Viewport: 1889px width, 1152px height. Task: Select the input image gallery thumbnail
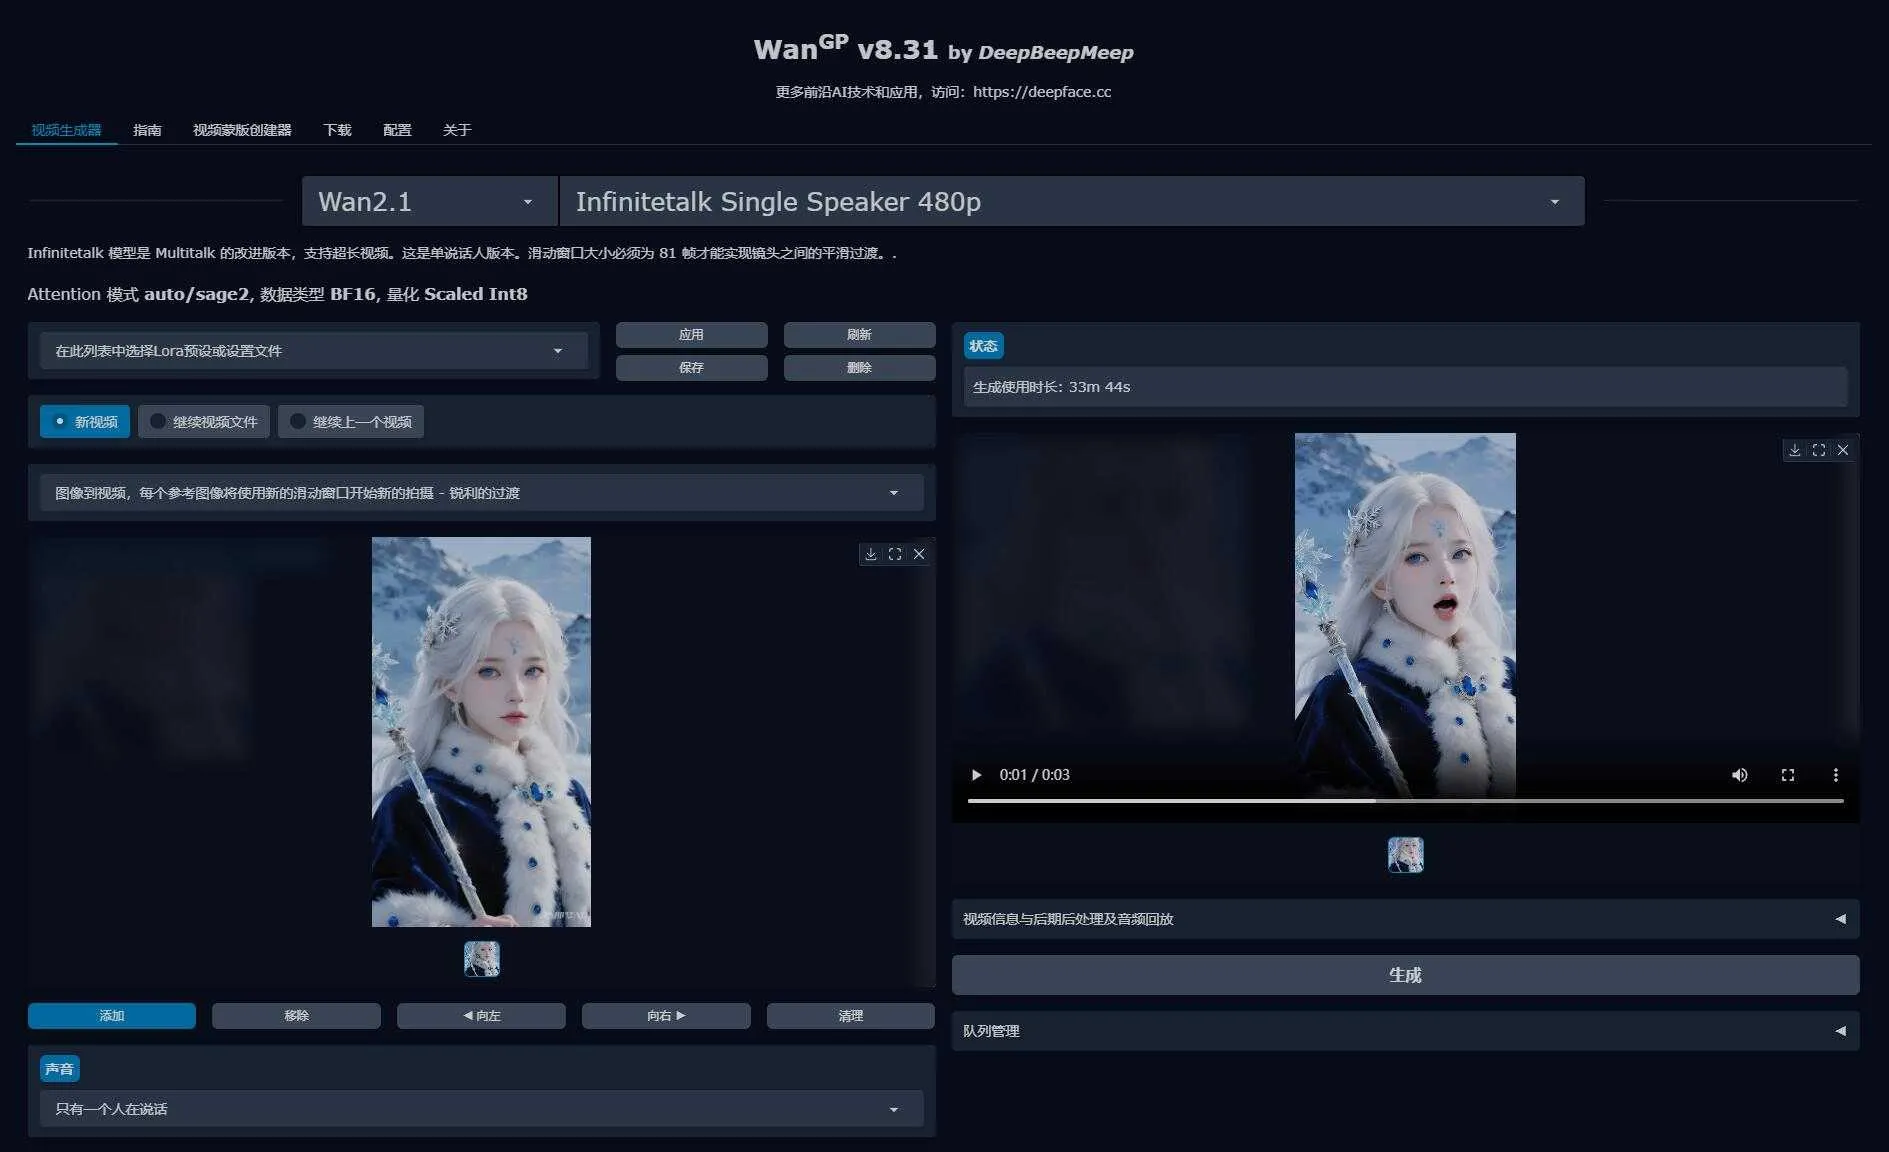[482, 959]
